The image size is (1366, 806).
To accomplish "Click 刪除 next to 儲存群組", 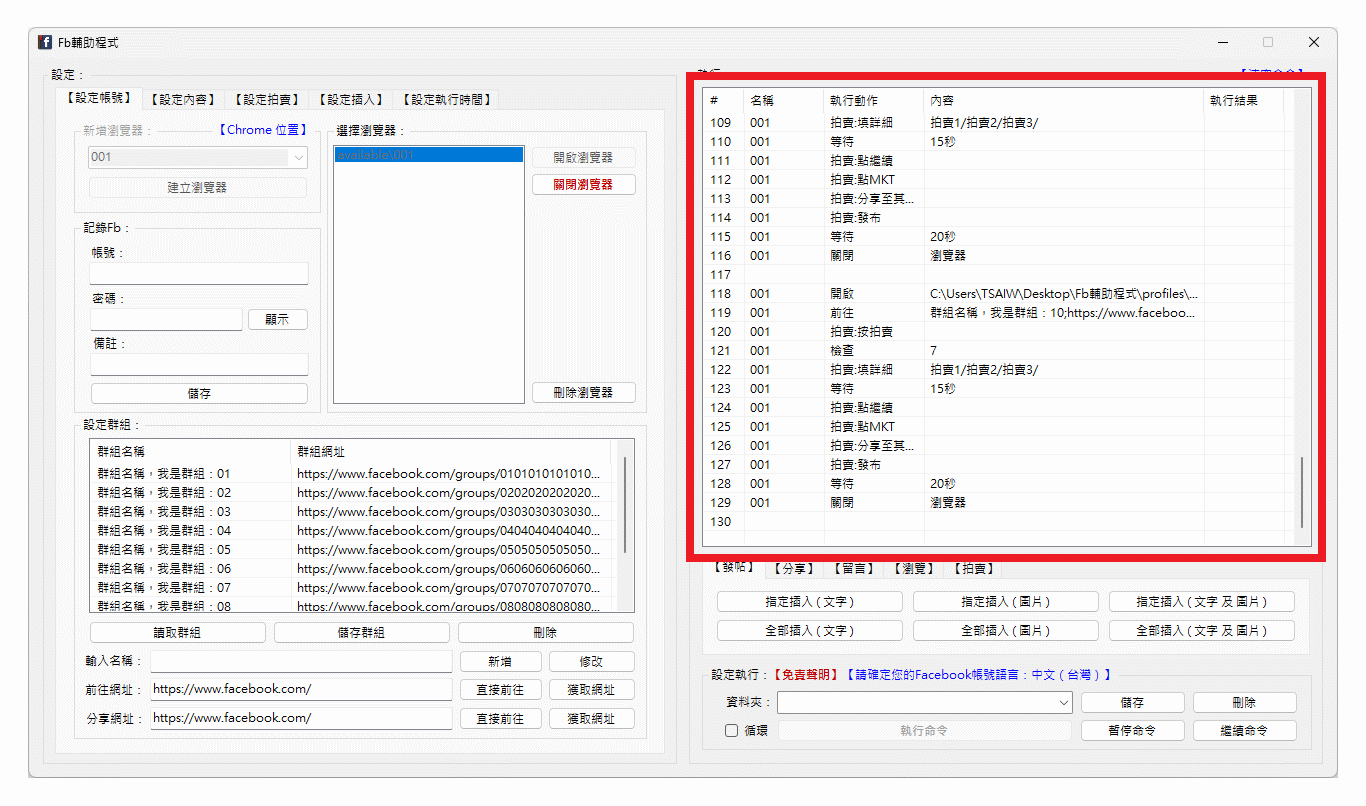I will [x=545, y=632].
